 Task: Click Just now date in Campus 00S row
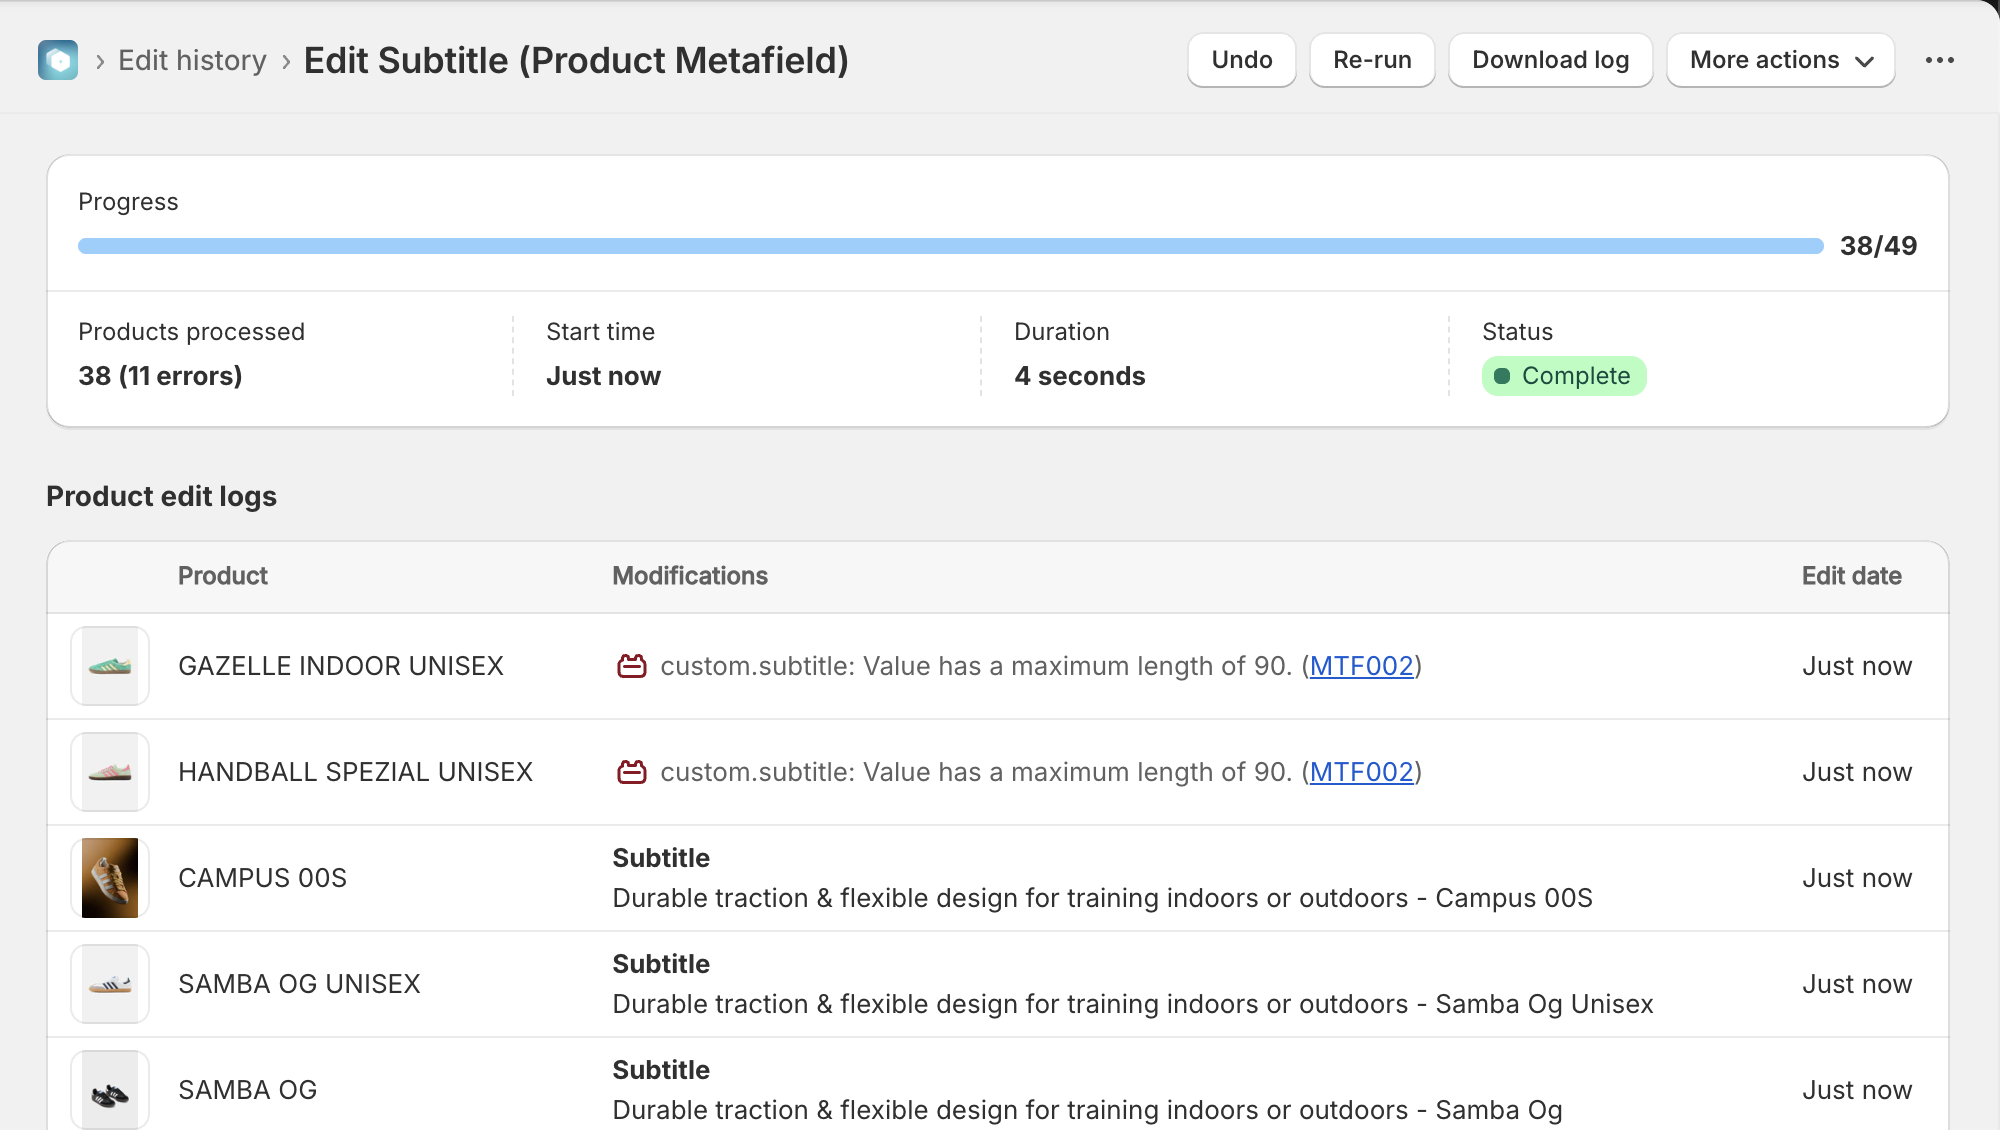click(x=1857, y=878)
